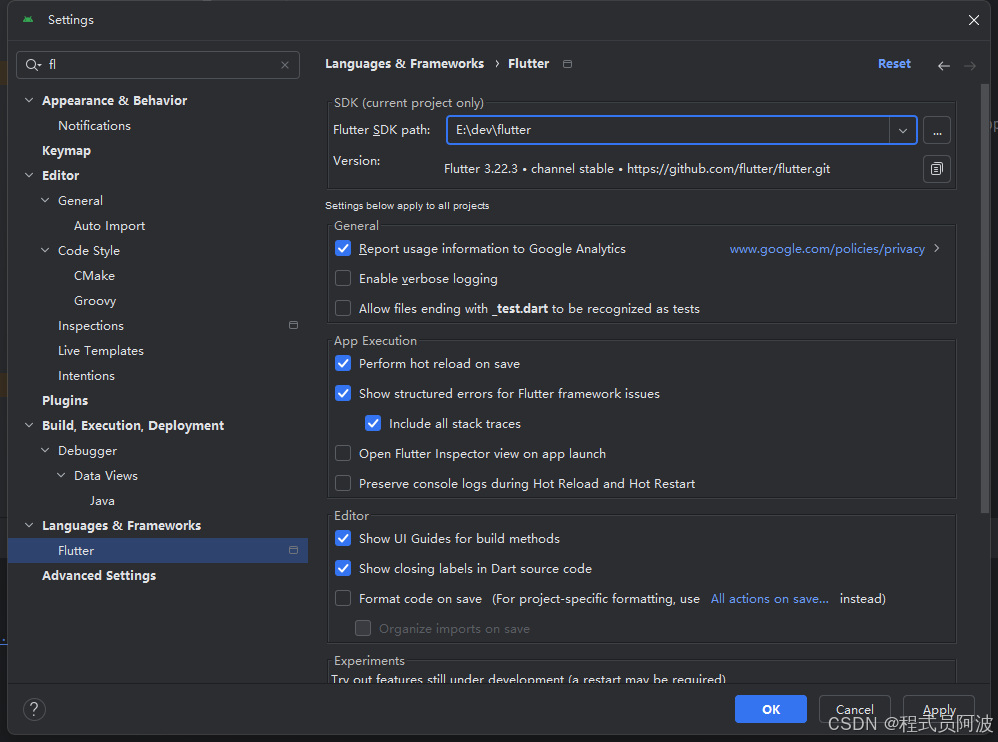Select Flutter in the settings tree
Screen dimensions: 998x742
(x=158, y=550)
